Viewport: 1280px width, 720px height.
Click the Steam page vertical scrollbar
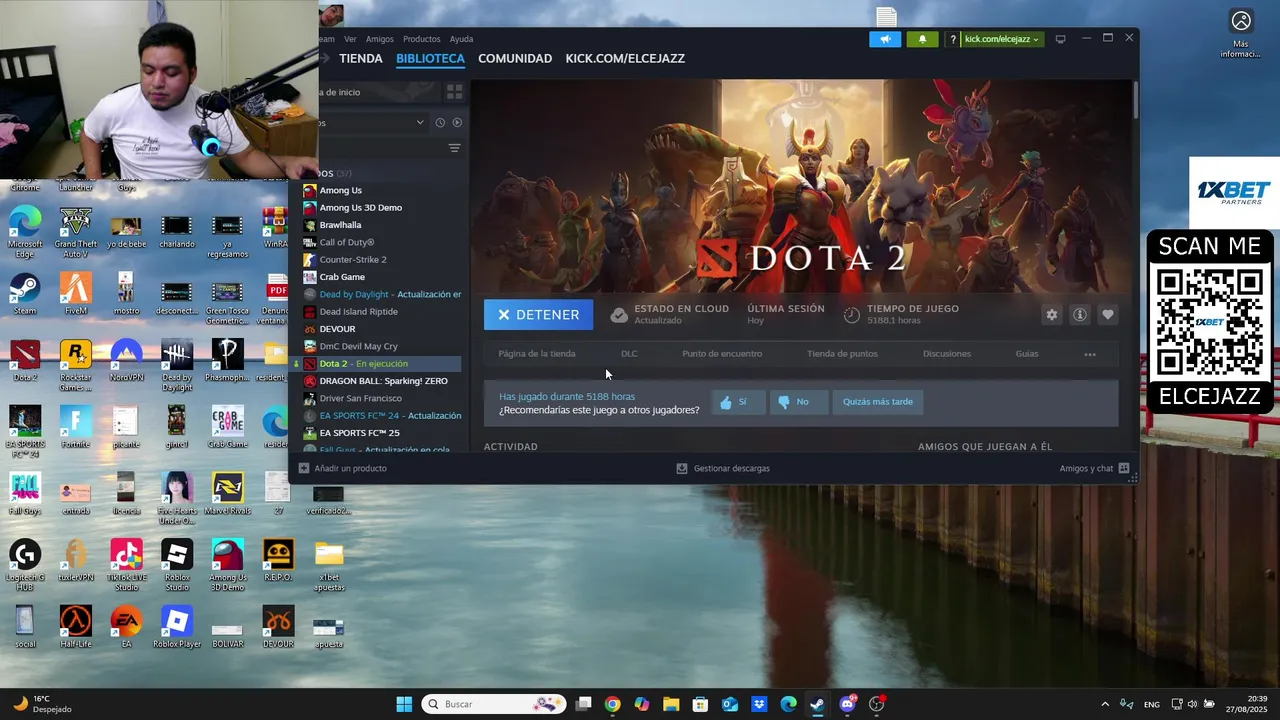pos(1135,100)
